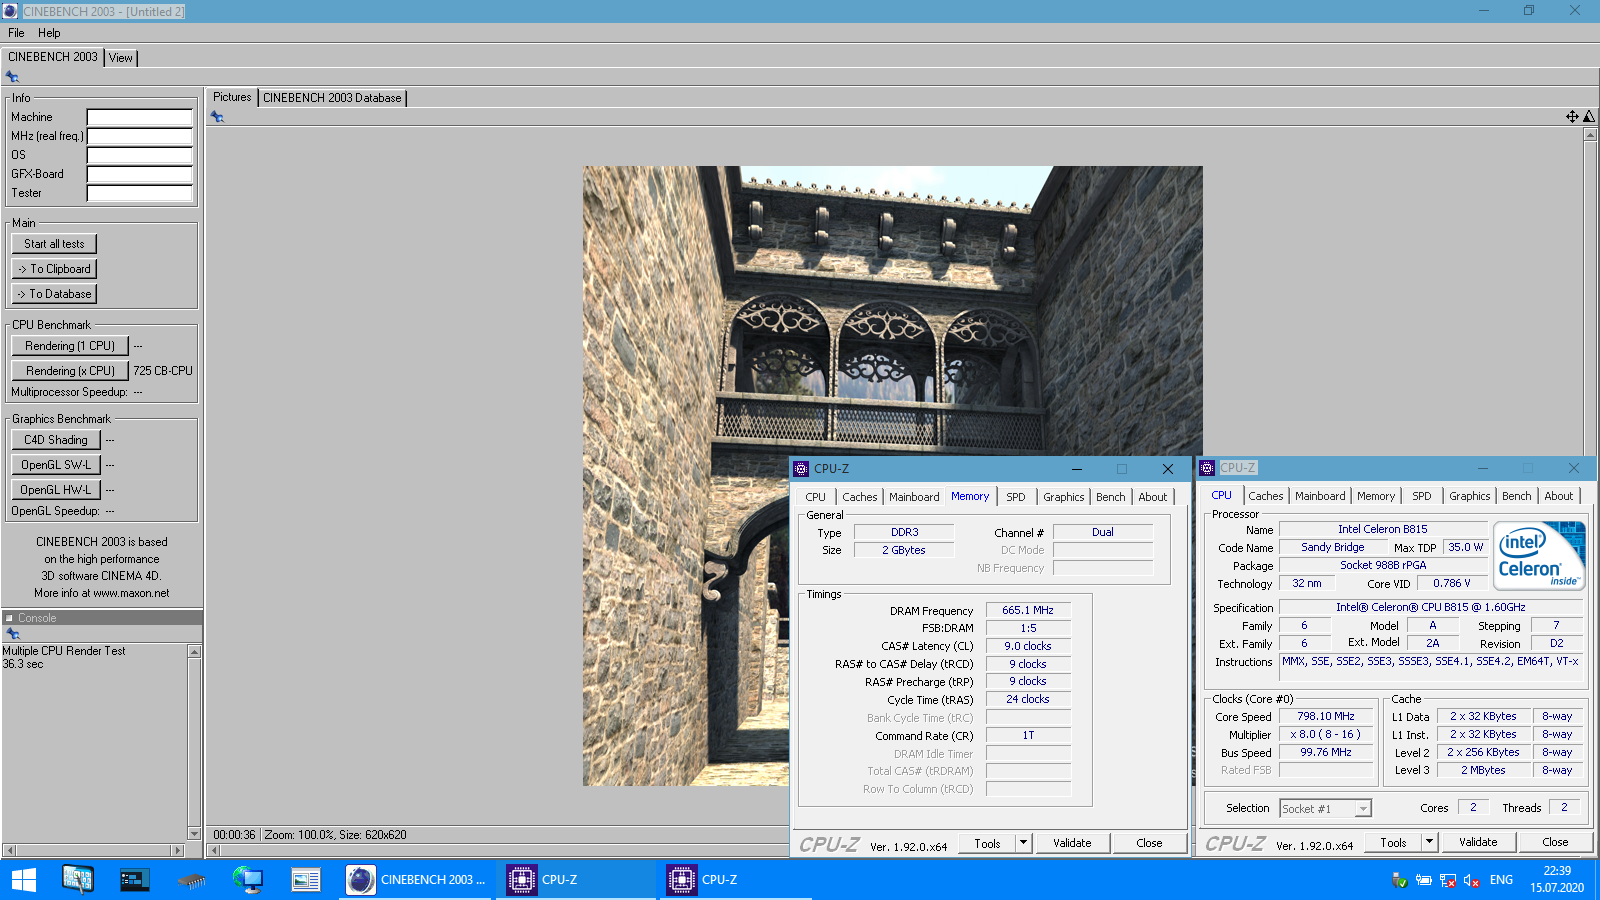Open Memory tab in right CPU-Z window
This screenshot has width=1600, height=900.
click(x=1376, y=496)
